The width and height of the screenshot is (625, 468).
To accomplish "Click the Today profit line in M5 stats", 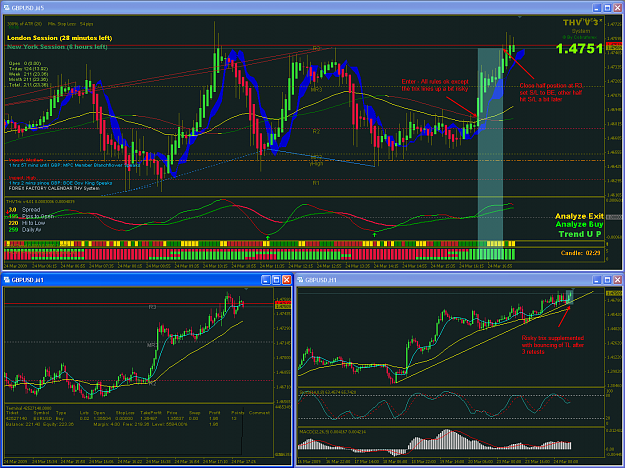I will point(28,69).
